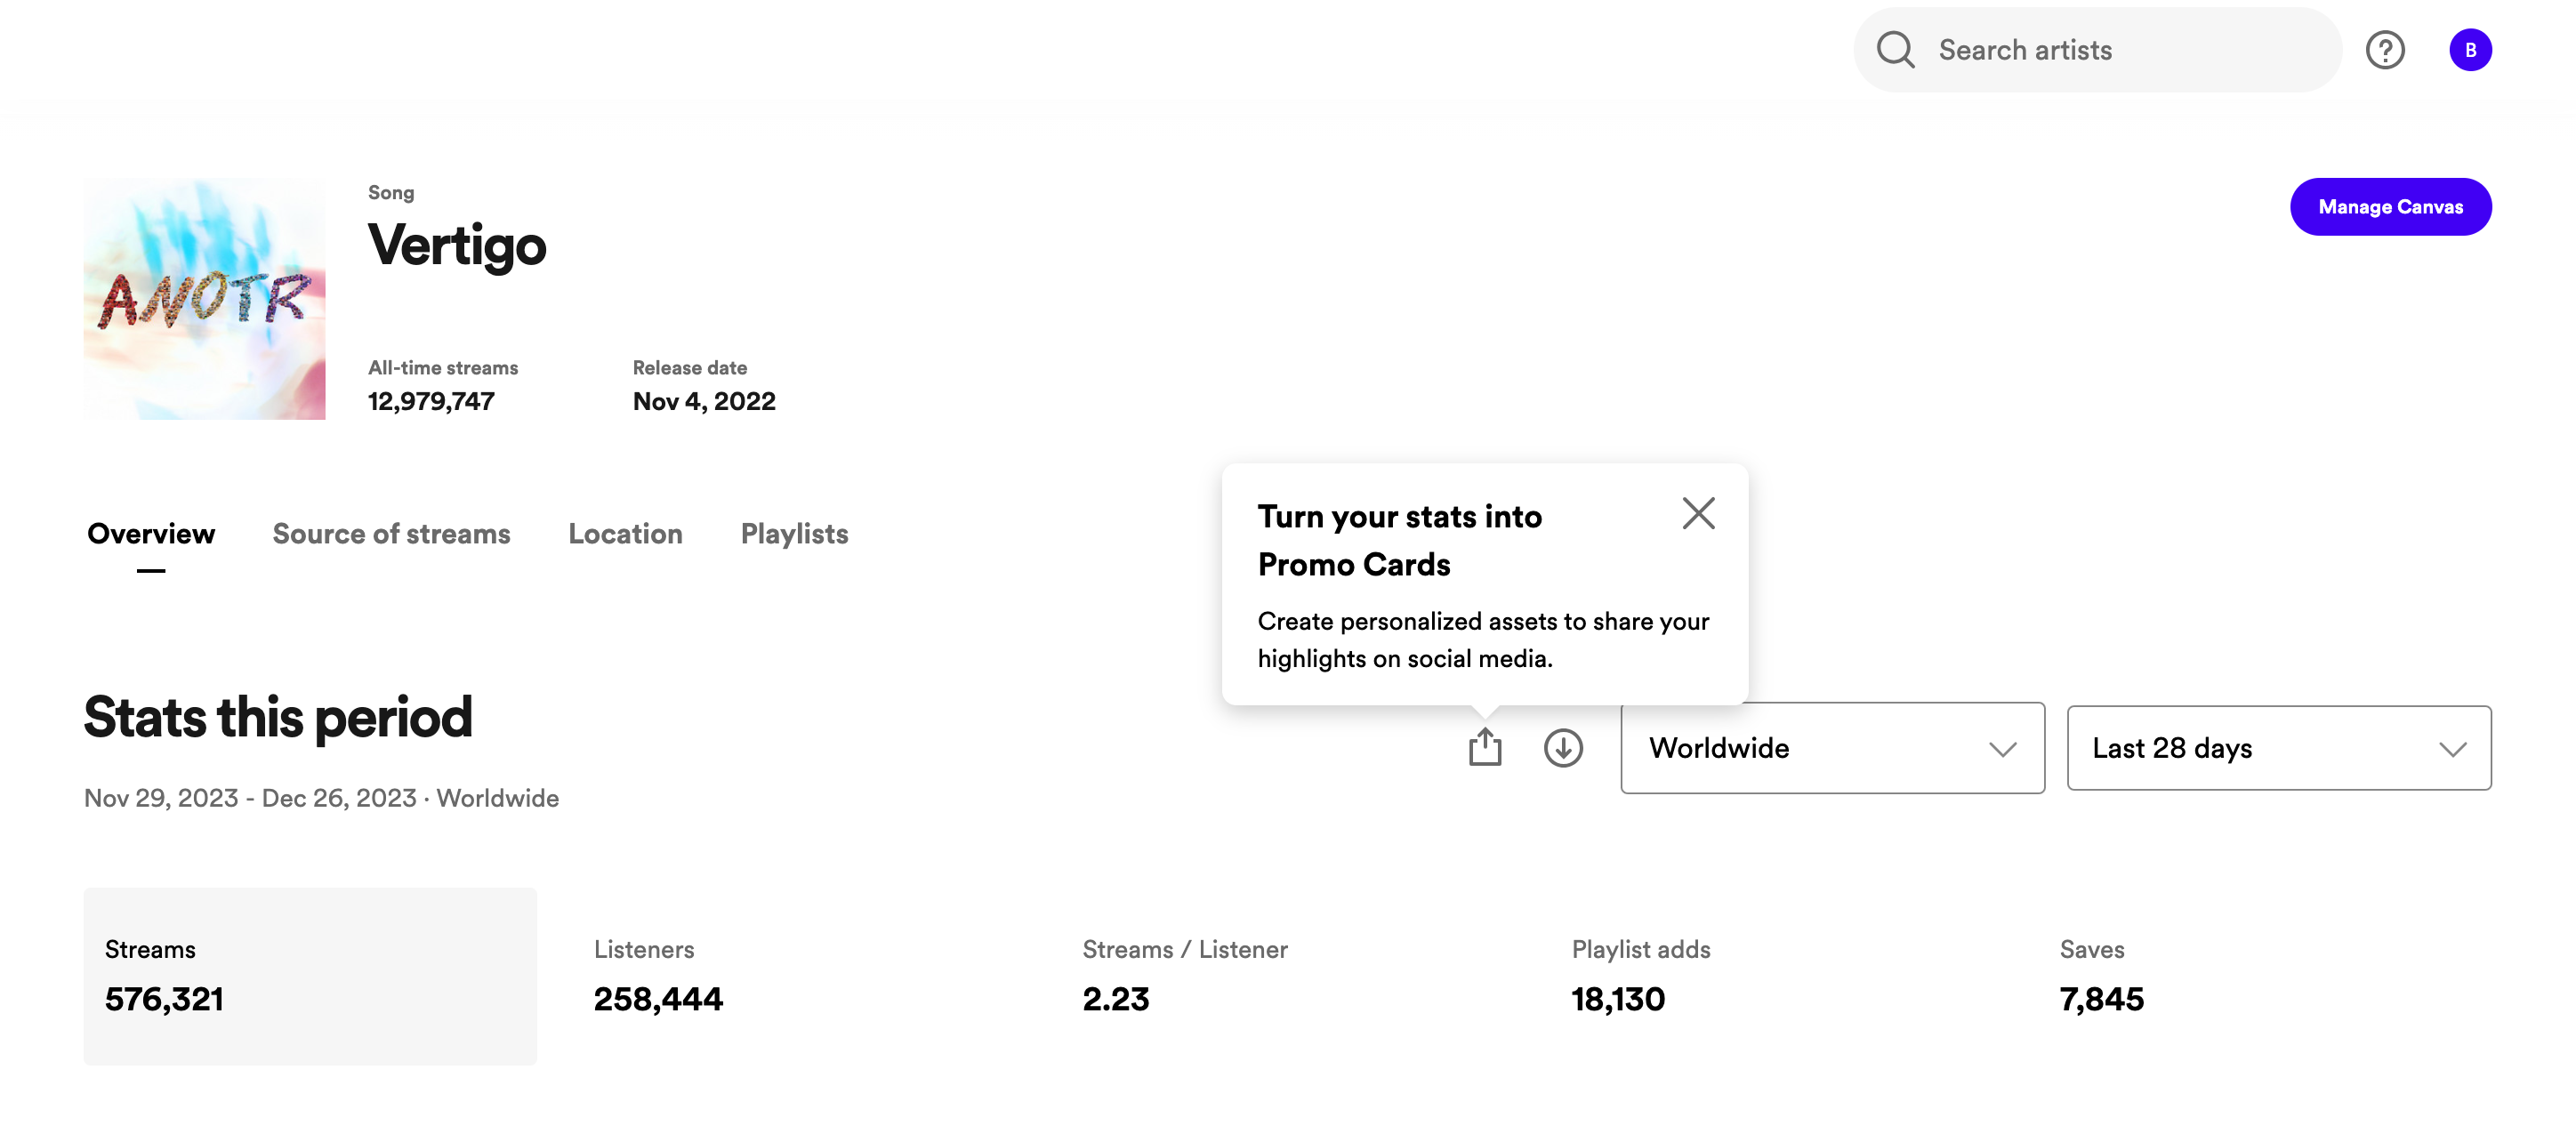Click the chevron in Last 28 days selector
Viewport: 2576px width, 1126px height.
[x=2453, y=749]
